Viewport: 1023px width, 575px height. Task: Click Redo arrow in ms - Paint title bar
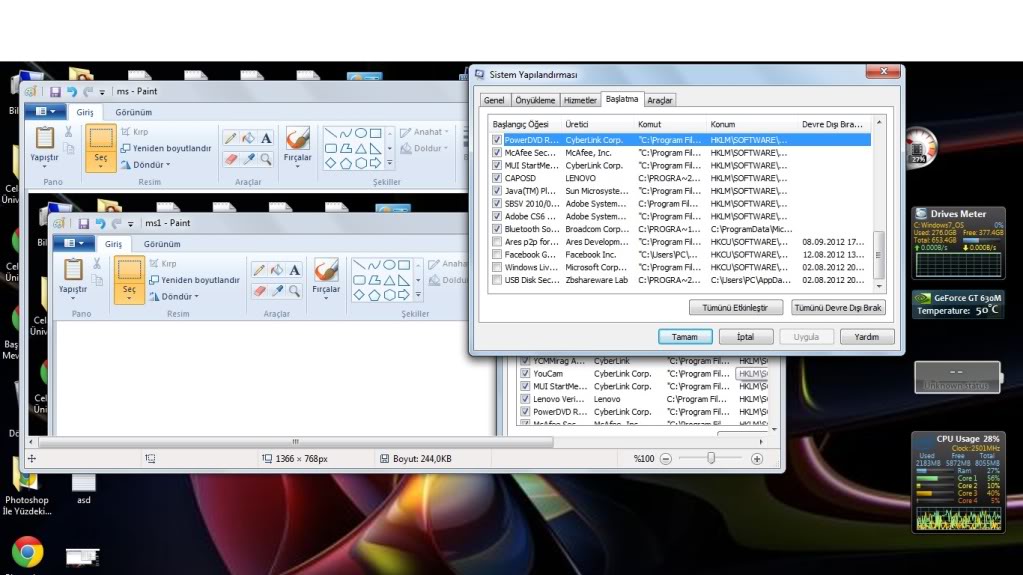point(87,92)
